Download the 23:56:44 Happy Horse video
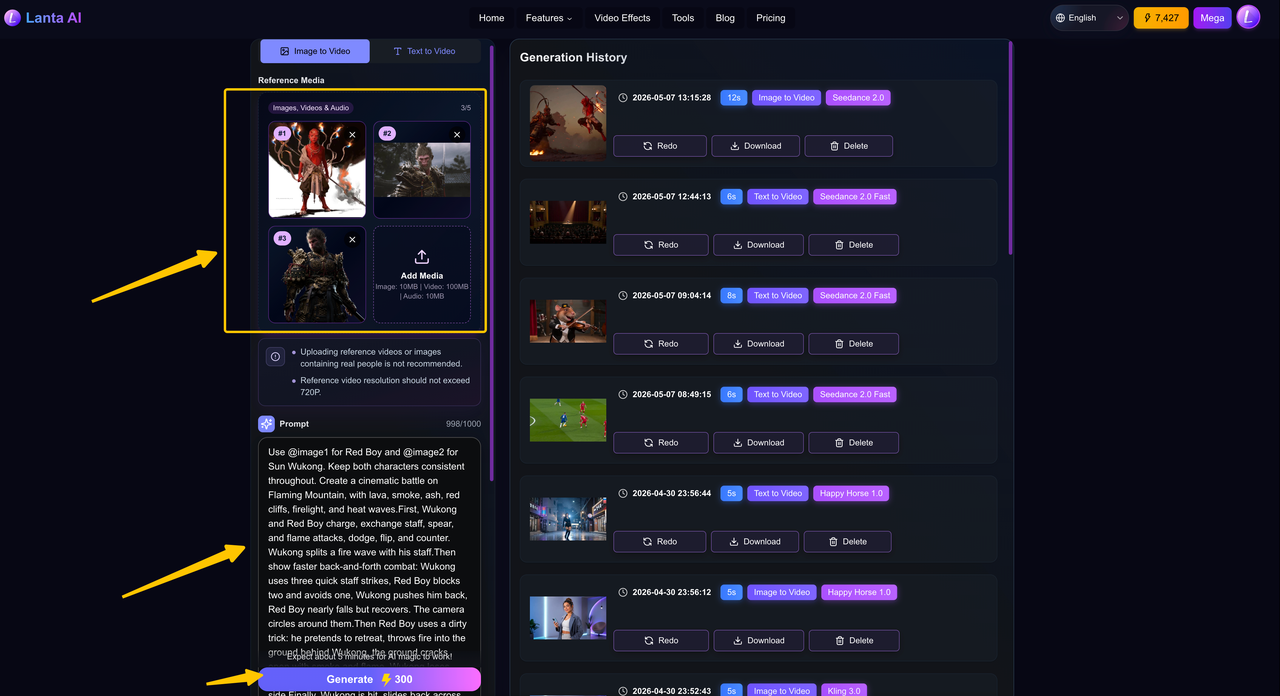This screenshot has width=1280, height=696. (754, 542)
